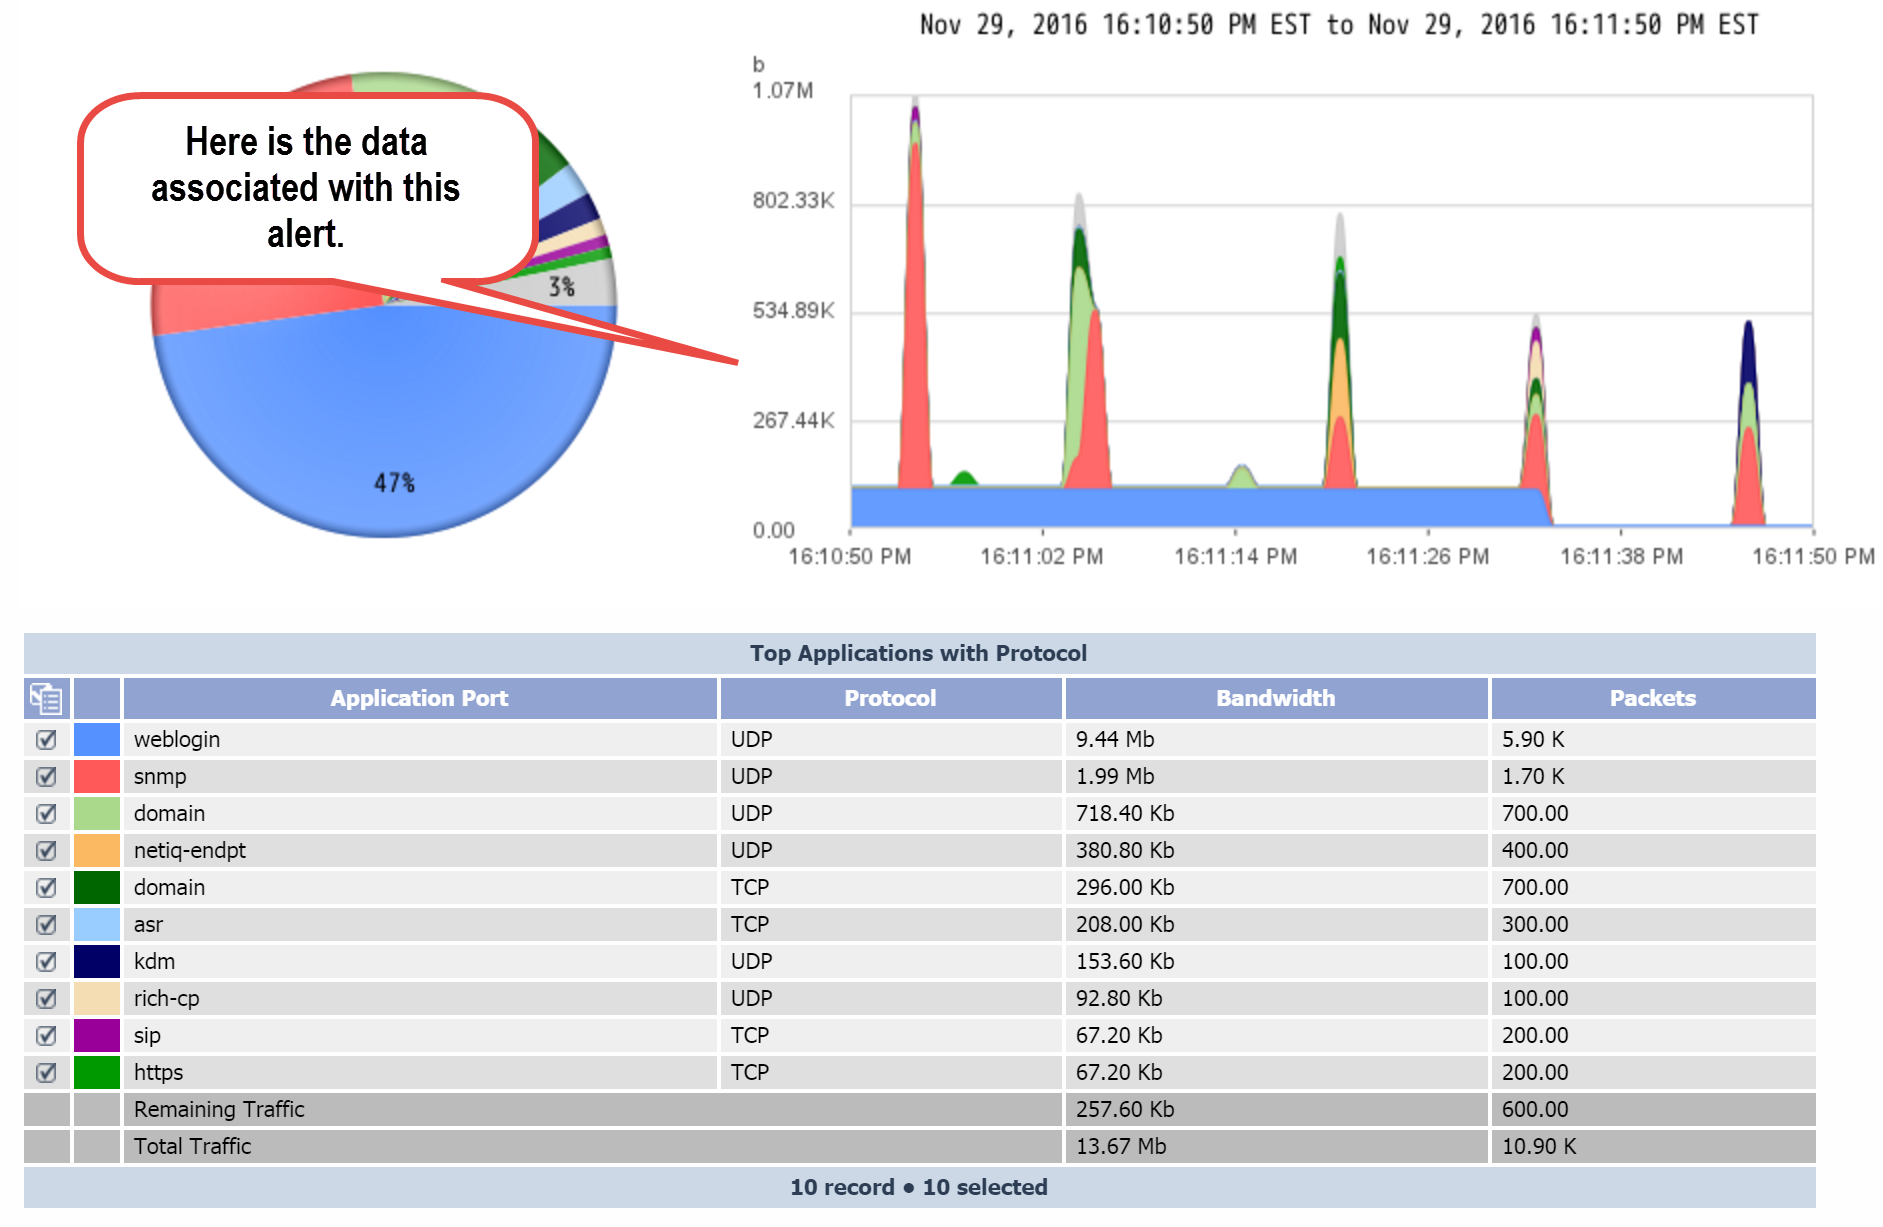The image size is (1883, 1227).
Task: Click the orange netiq-endpt color swatch
Action: (97, 850)
